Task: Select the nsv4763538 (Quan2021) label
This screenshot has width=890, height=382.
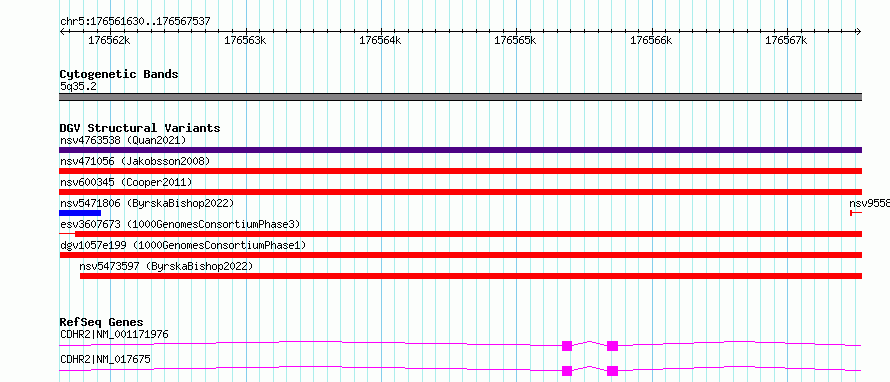Action: [123, 140]
